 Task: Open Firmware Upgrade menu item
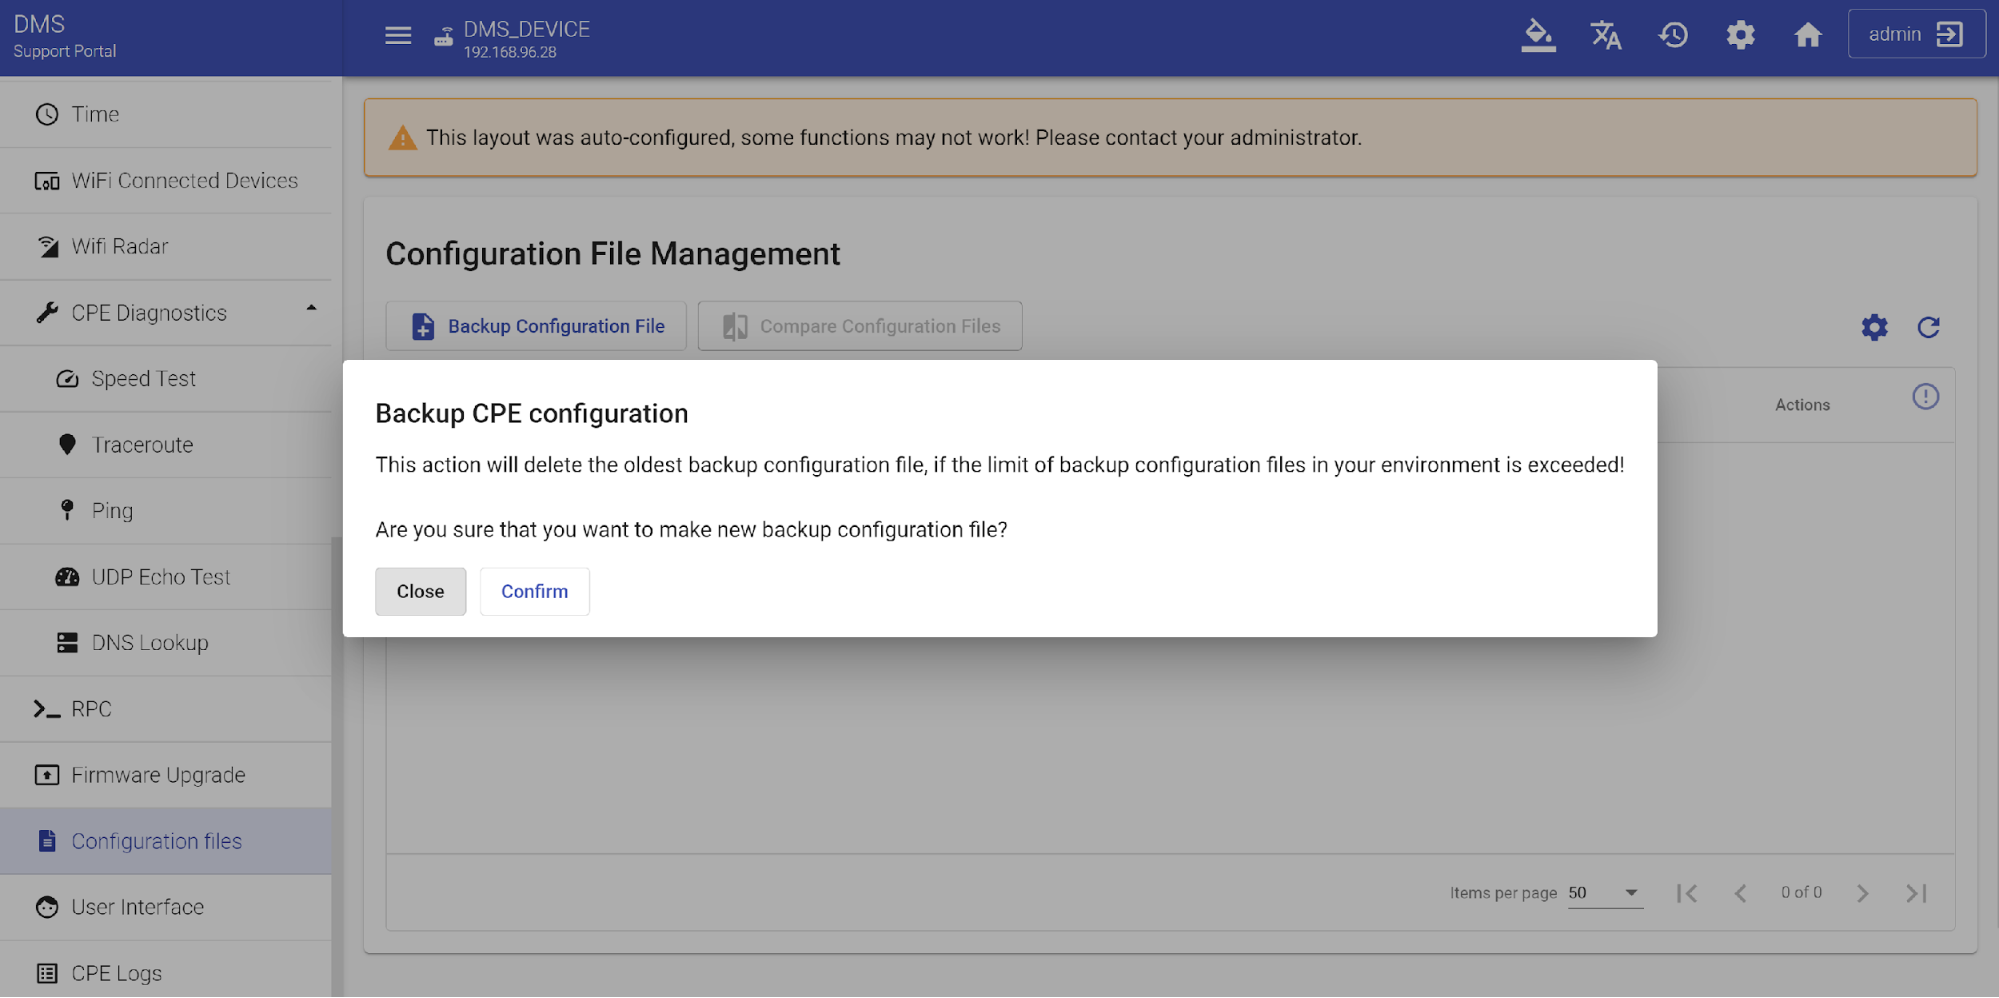[158, 775]
